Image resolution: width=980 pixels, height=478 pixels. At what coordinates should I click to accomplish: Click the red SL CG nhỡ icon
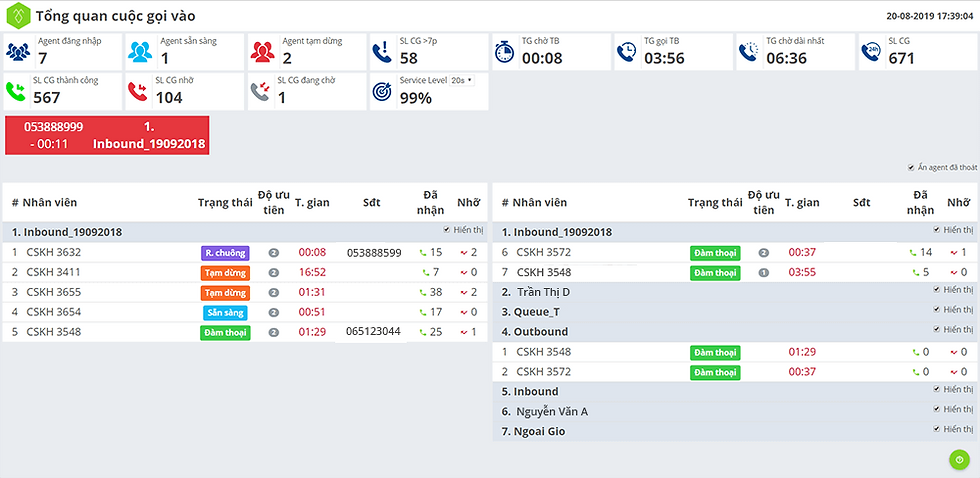[138, 92]
